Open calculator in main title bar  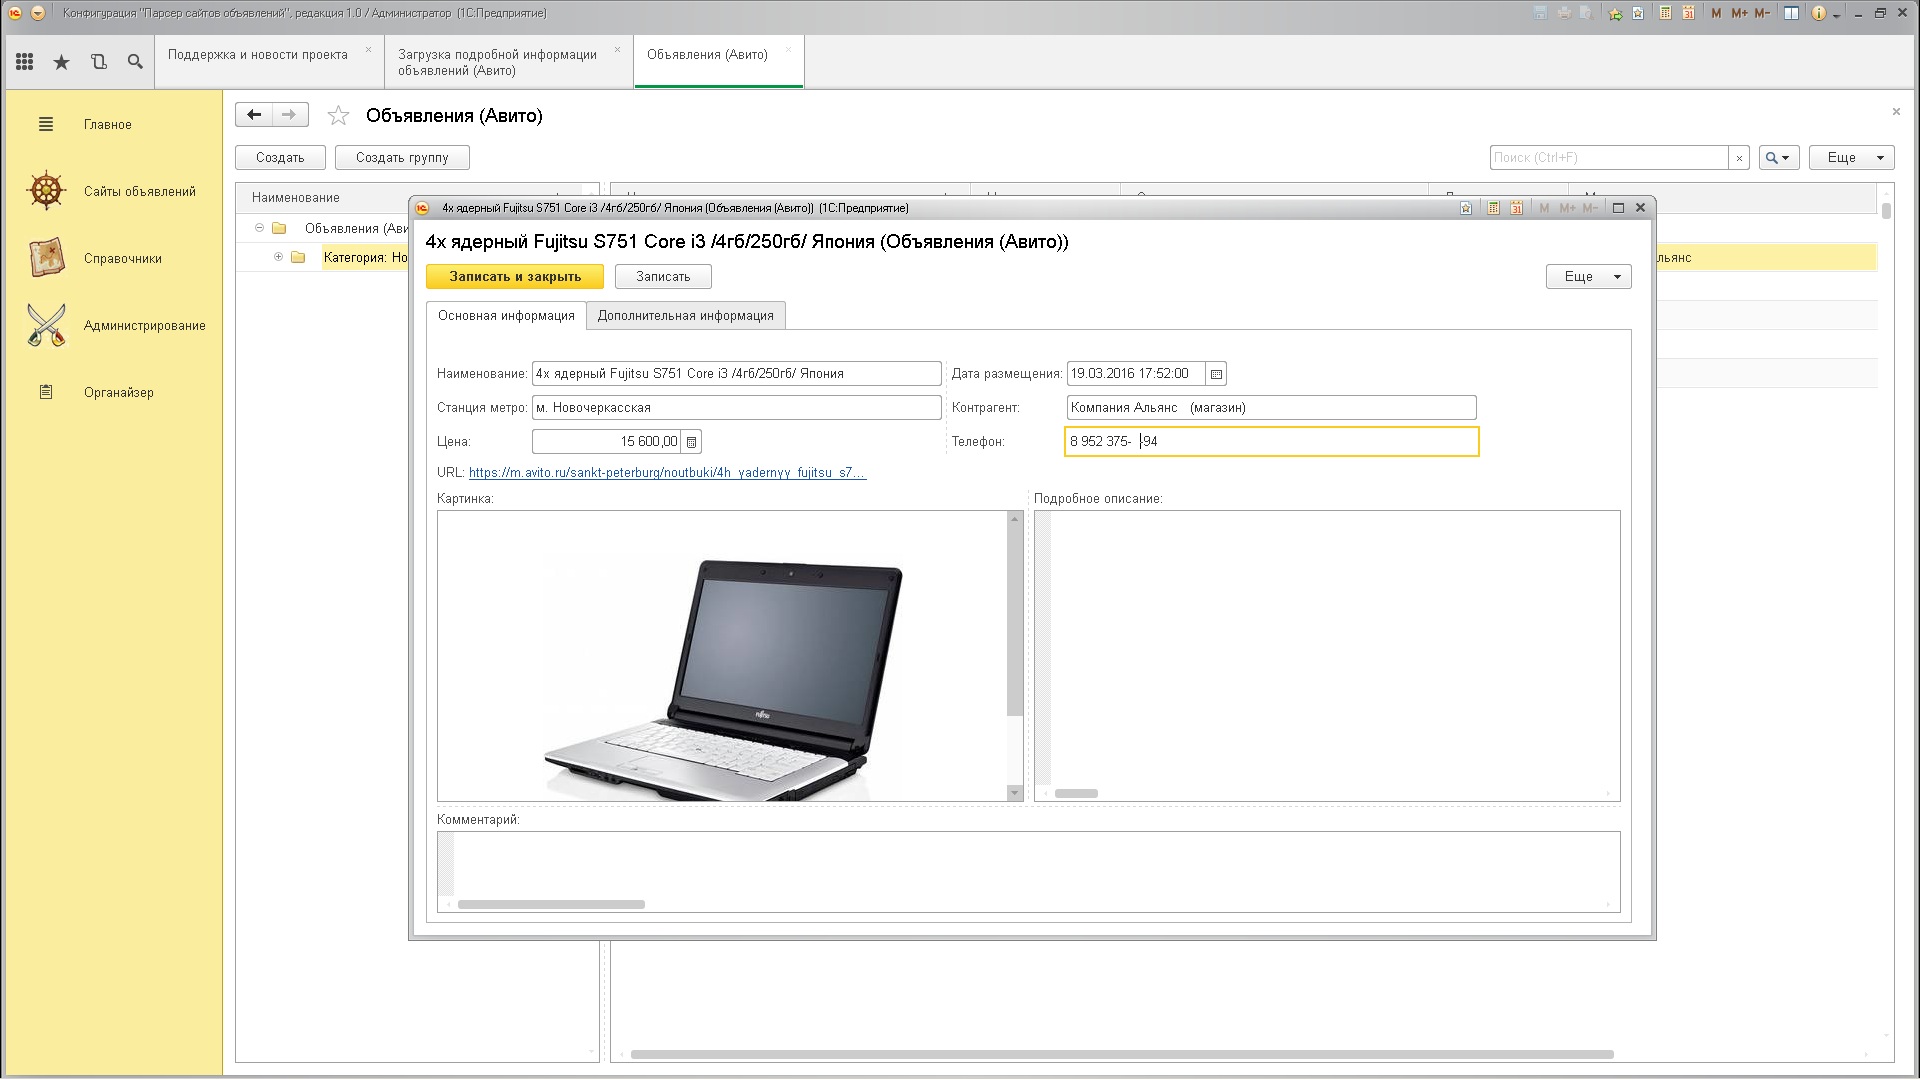click(x=1665, y=13)
